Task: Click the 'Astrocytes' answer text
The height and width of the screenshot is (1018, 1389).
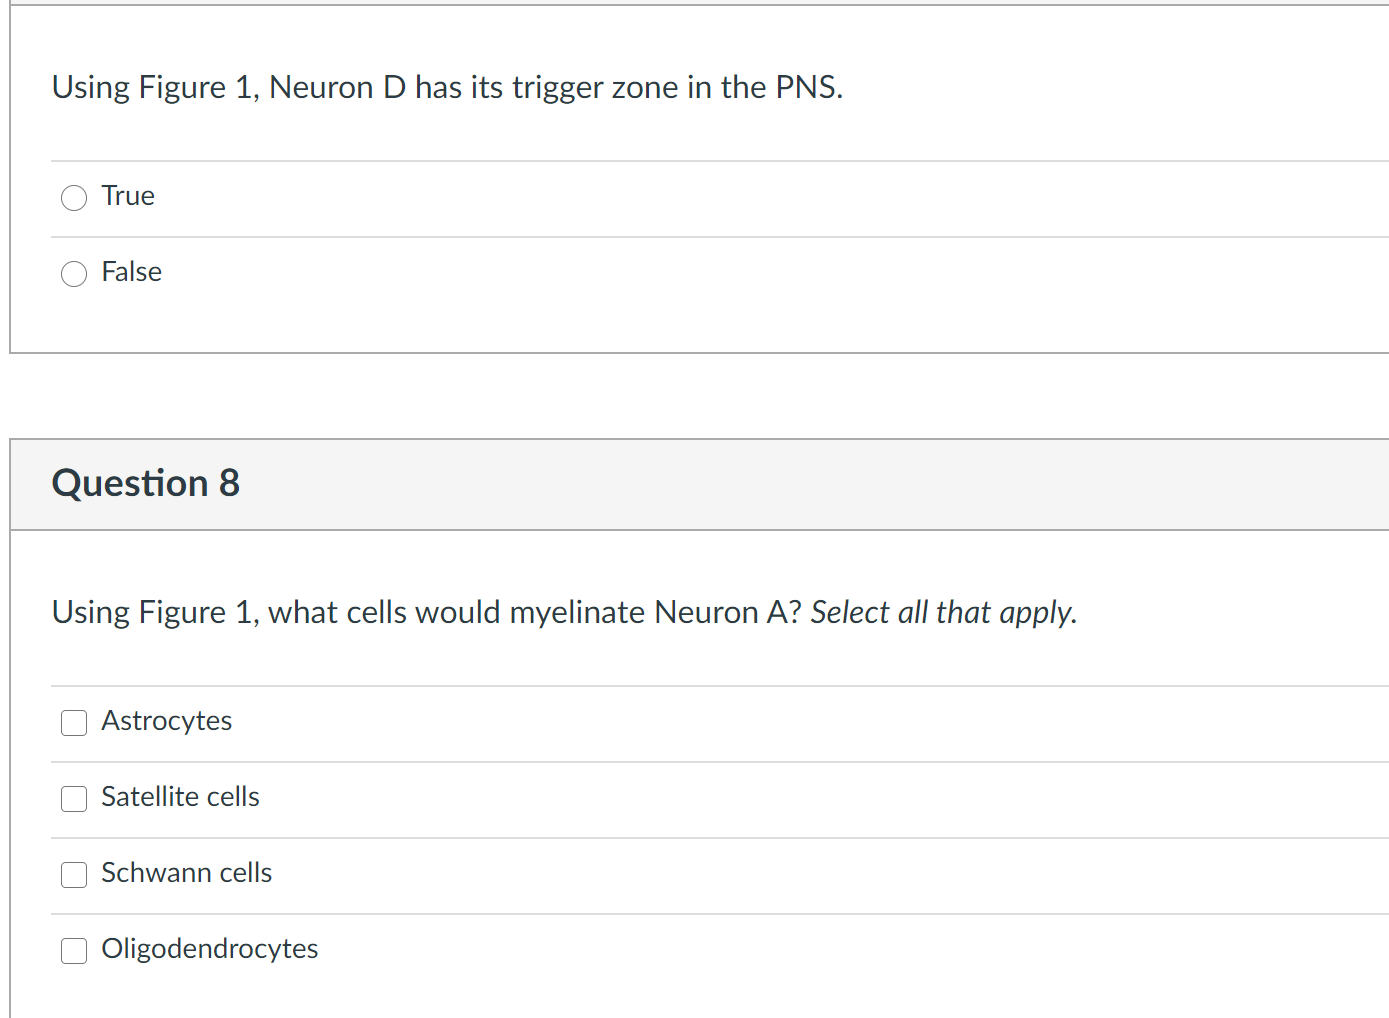Action: [x=166, y=720]
